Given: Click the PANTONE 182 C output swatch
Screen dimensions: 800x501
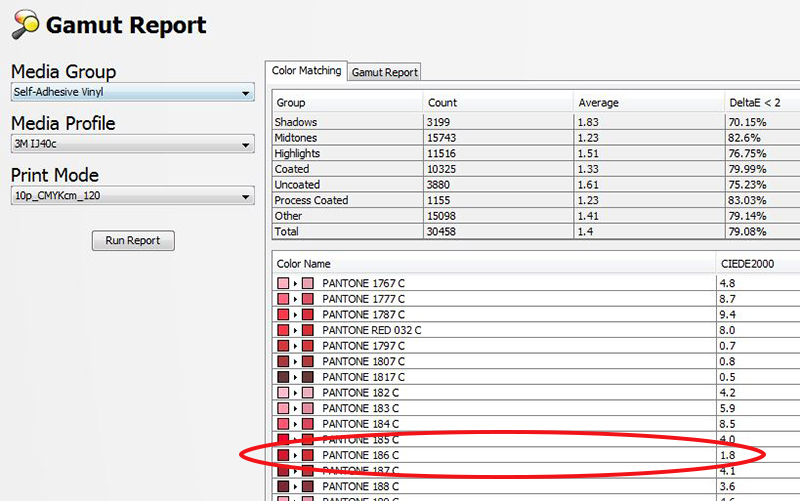Looking at the screenshot, I should (308, 393).
